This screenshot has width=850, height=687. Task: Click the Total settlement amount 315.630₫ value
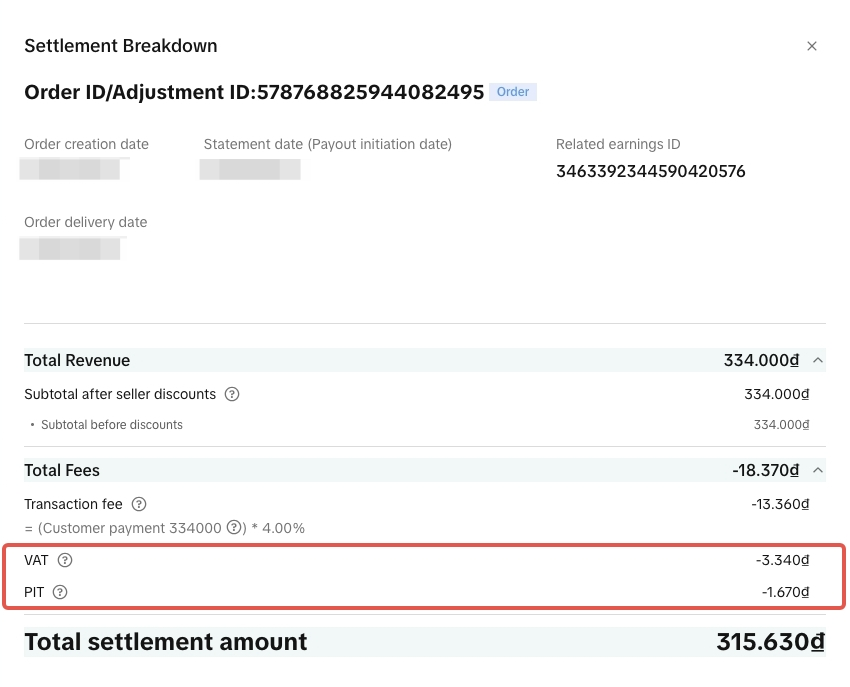[770, 642]
